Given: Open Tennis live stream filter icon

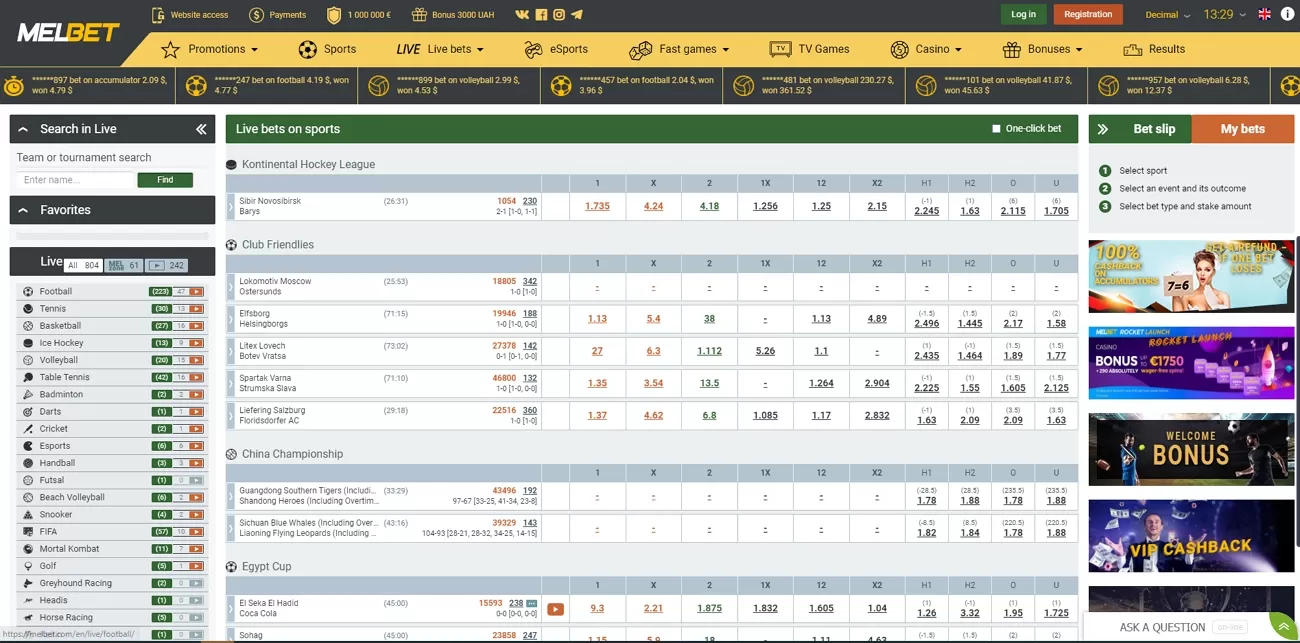Looking at the screenshot, I should (196, 309).
